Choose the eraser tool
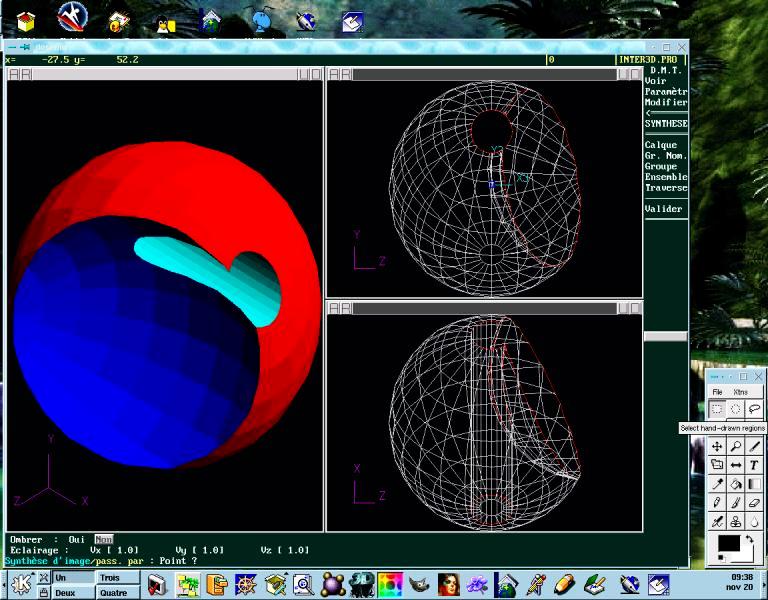This screenshot has width=768, height=600. point(754,503)
